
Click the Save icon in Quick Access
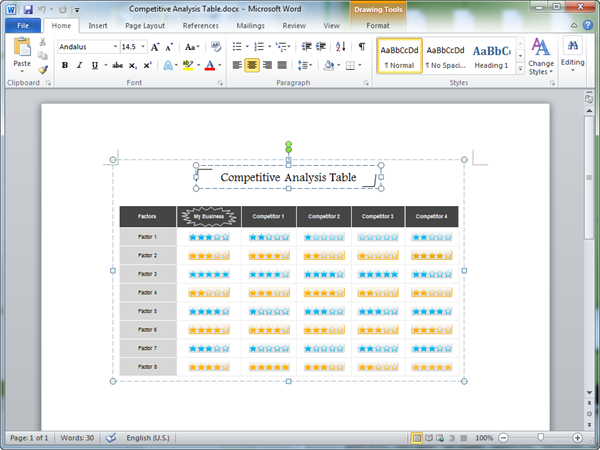click(27, 8)
